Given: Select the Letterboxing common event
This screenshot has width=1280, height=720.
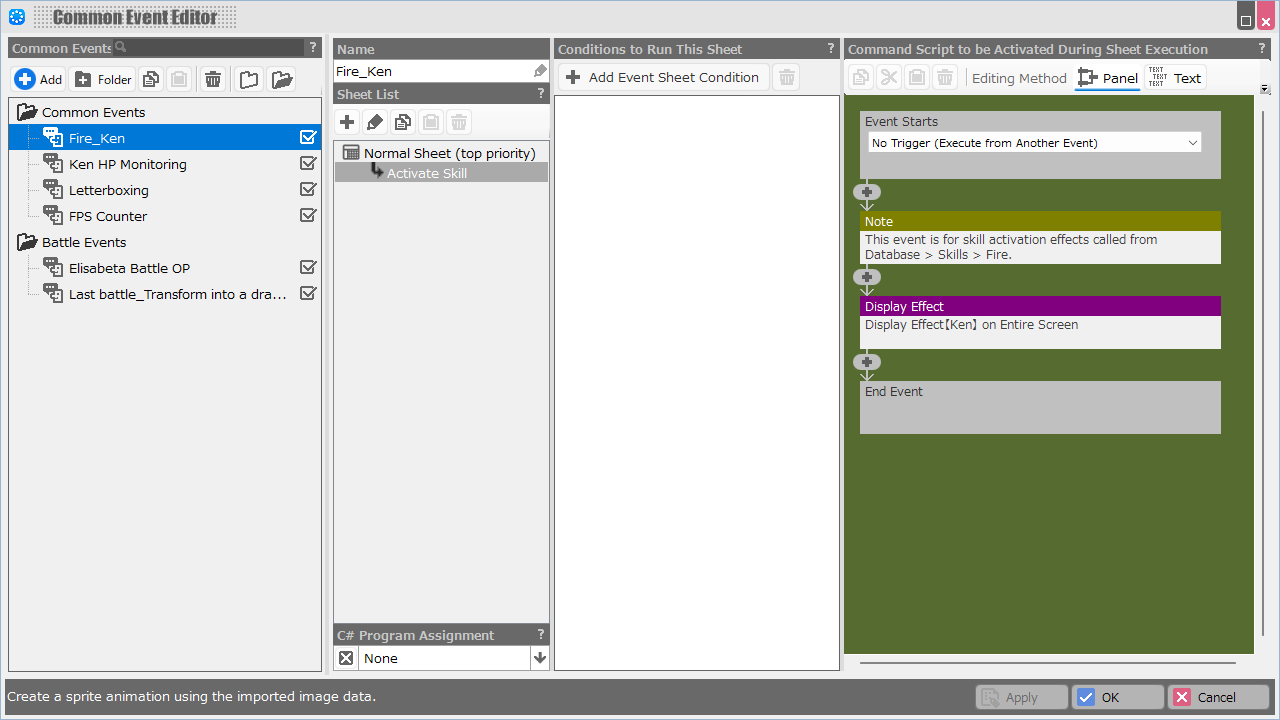Looking at the screenshot, I should (x=108, y=190).
